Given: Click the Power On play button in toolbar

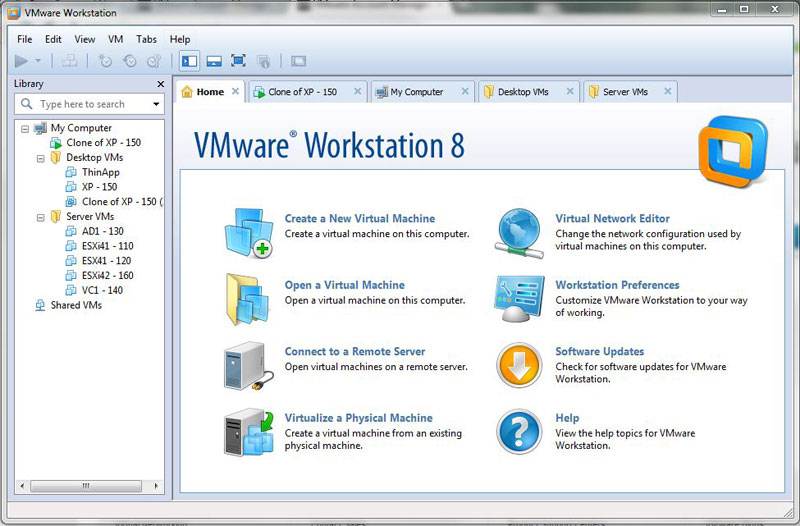Looking at the screenshot, I should 21,61.
